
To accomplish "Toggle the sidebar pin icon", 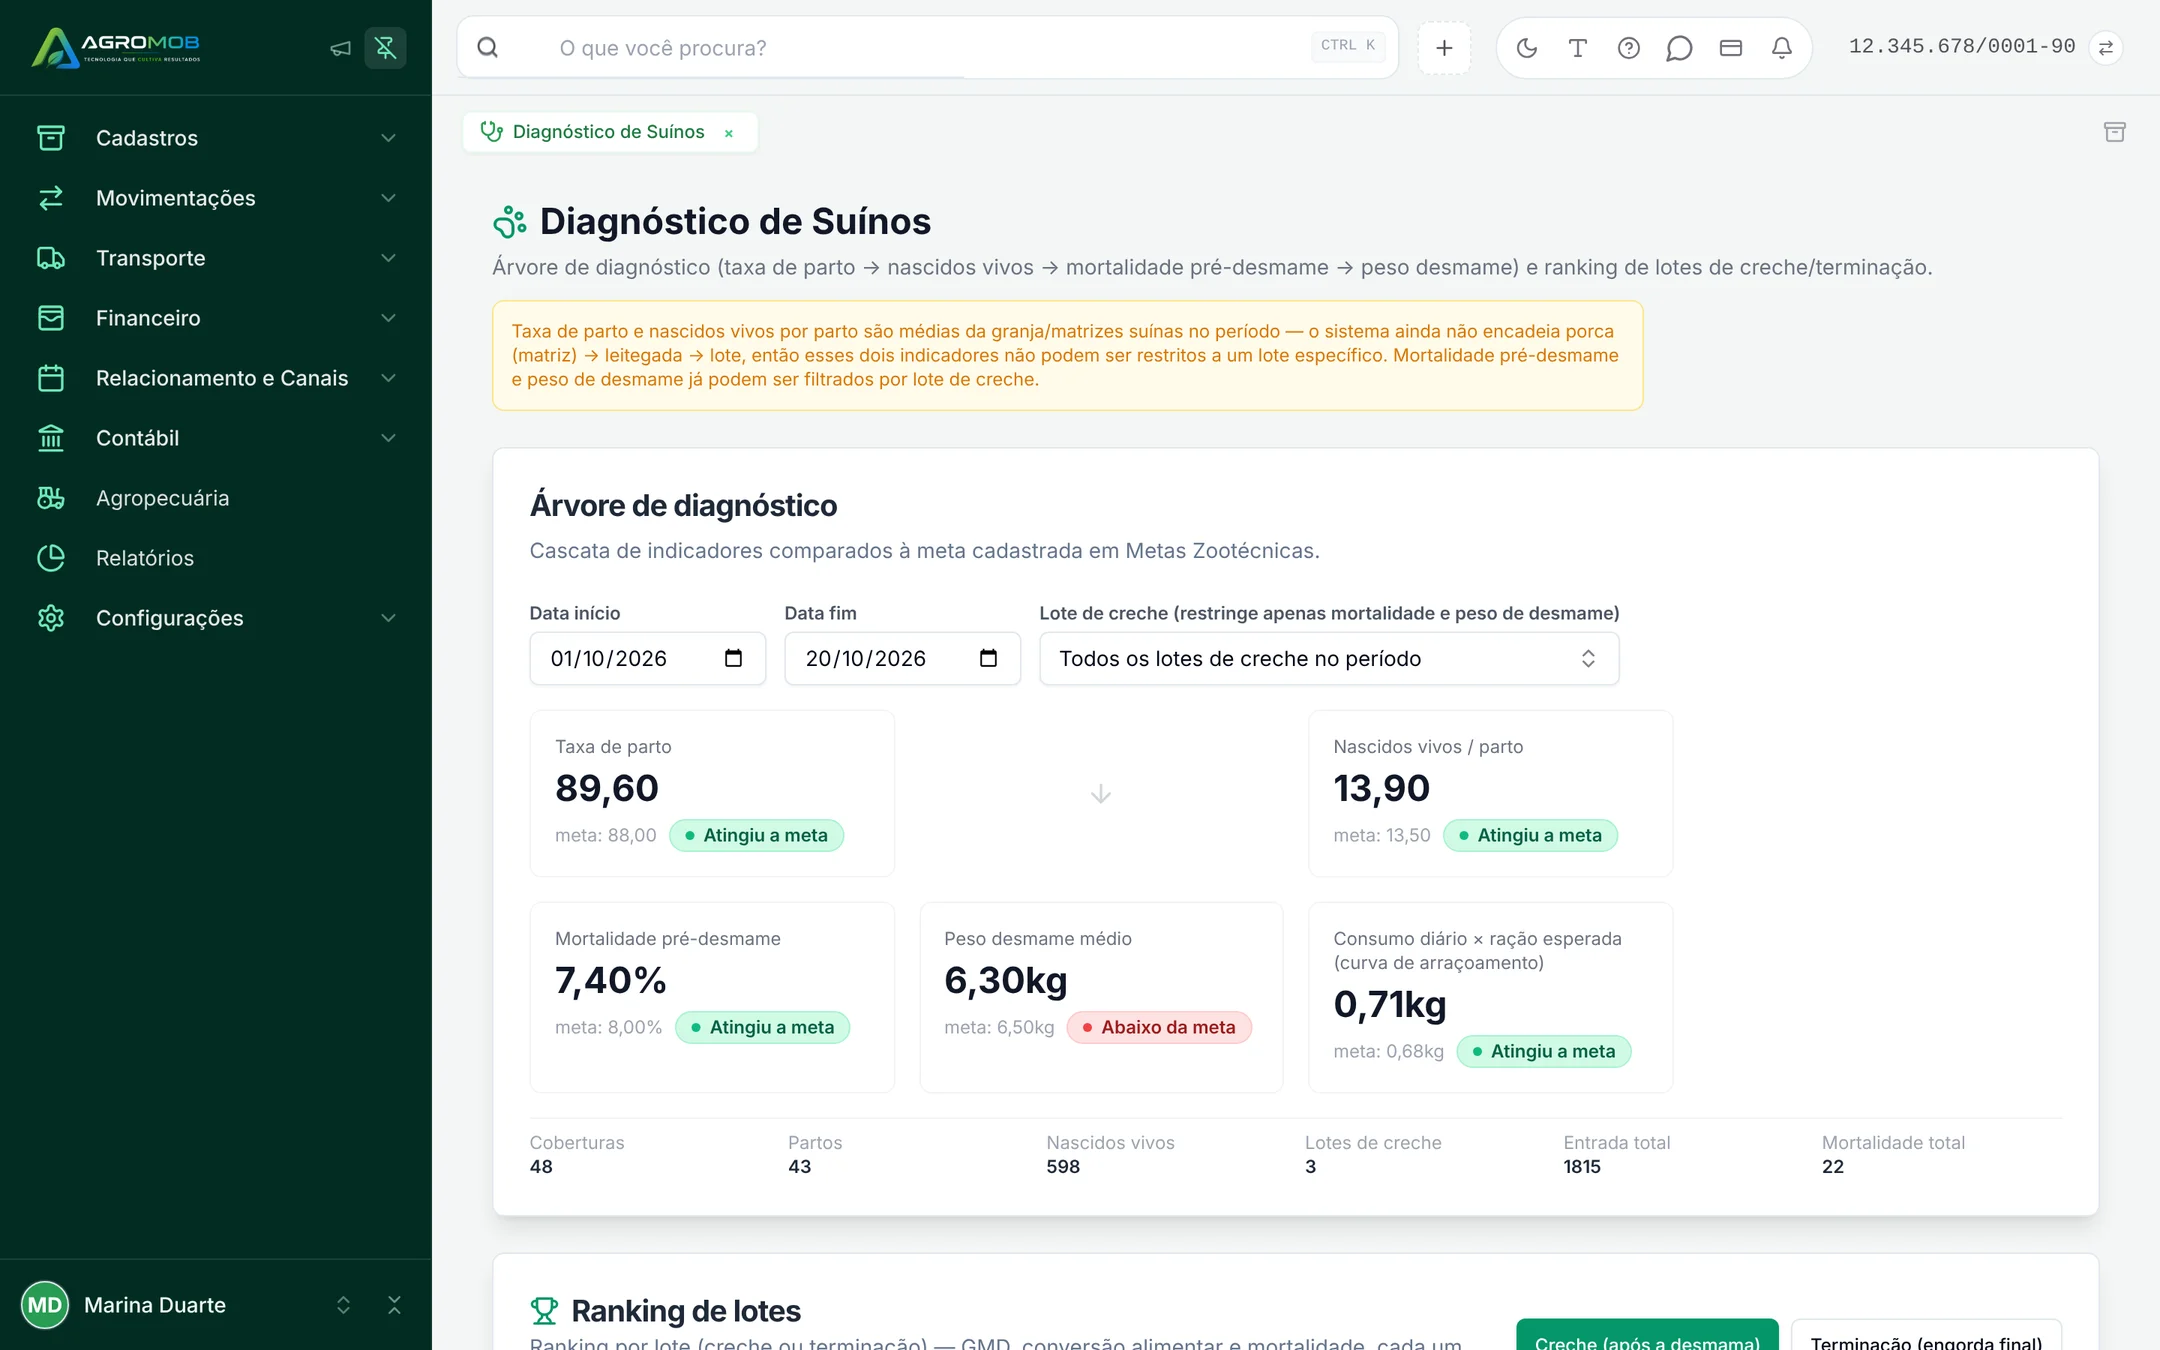I will pos(385,47).
